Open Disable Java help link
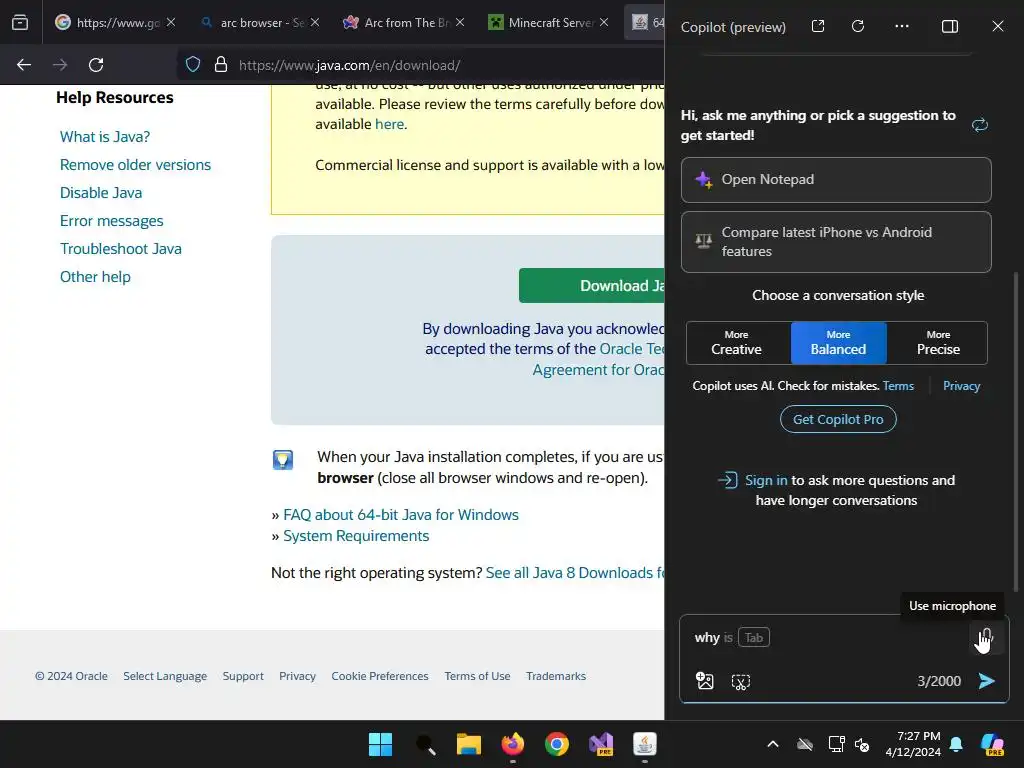Viewport: 1024px width, 768px height. click(x=101, y=193)
